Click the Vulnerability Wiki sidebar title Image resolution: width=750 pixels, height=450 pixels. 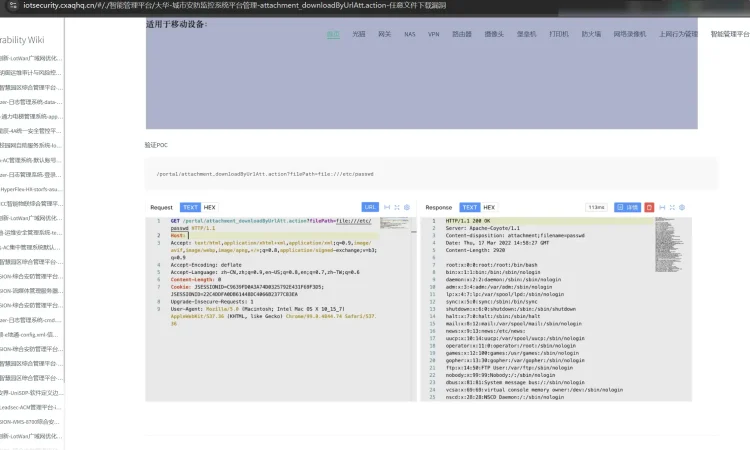point(22,40)
